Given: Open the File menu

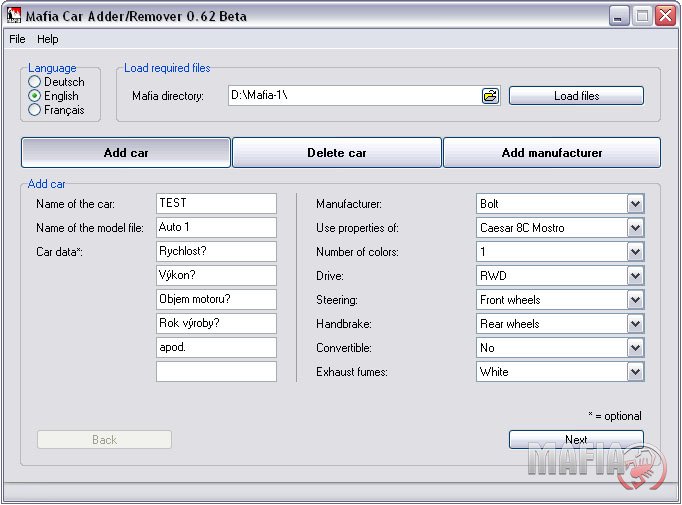Looking at the screenshot, I should coord(17,39).
